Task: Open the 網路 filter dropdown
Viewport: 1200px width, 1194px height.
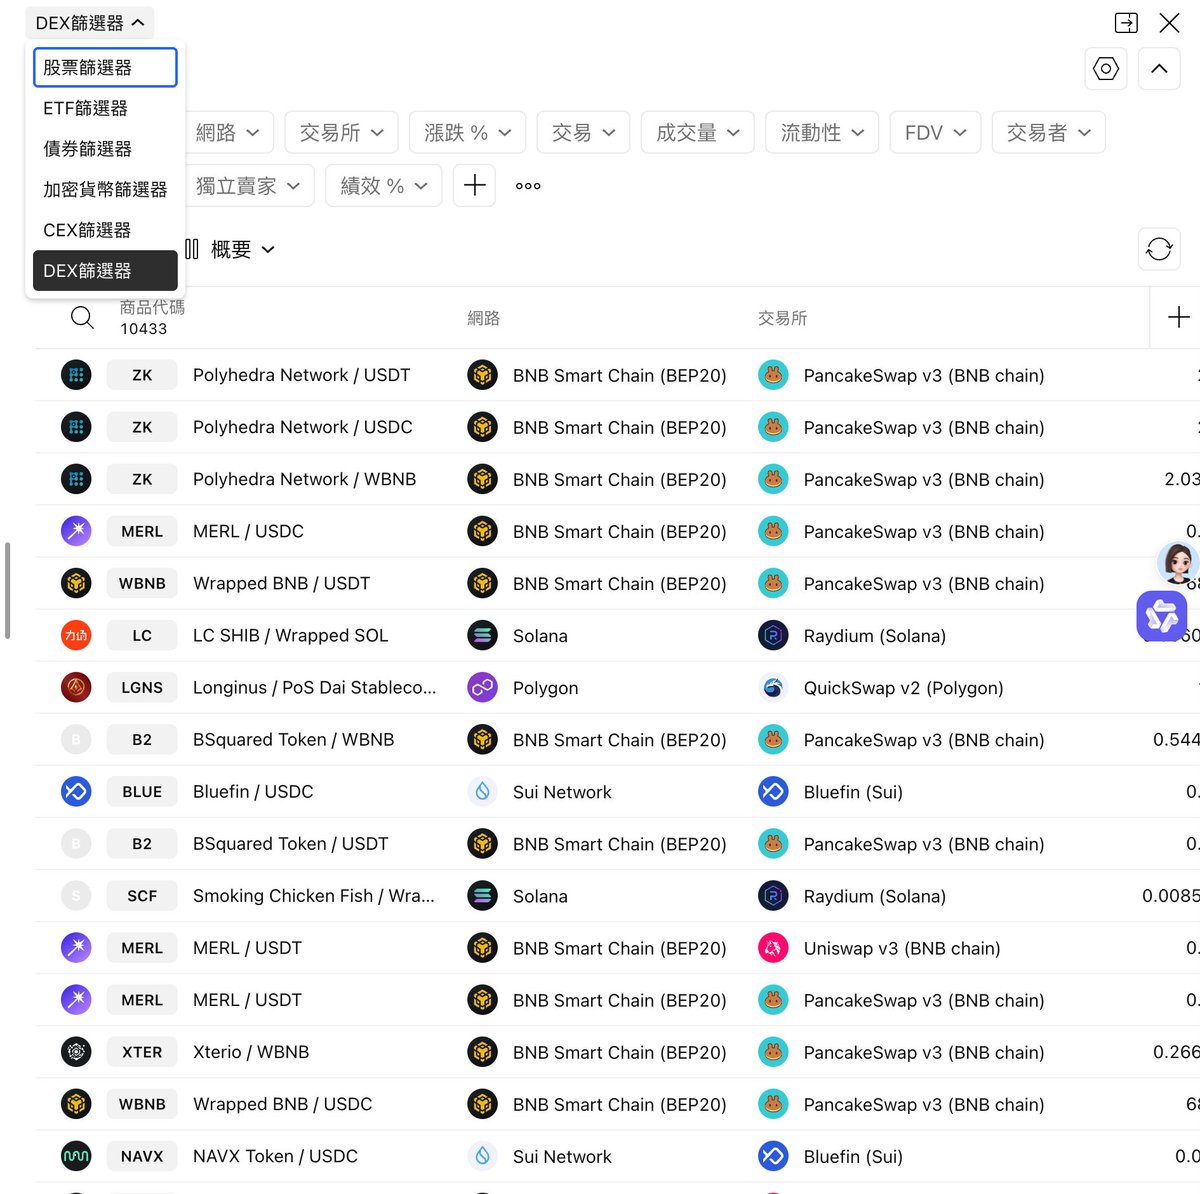Action: click(x=228, y=132)
